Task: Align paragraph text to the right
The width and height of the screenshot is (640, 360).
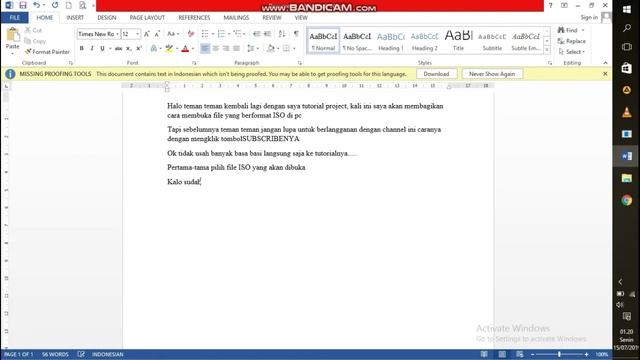Action: 226,49
